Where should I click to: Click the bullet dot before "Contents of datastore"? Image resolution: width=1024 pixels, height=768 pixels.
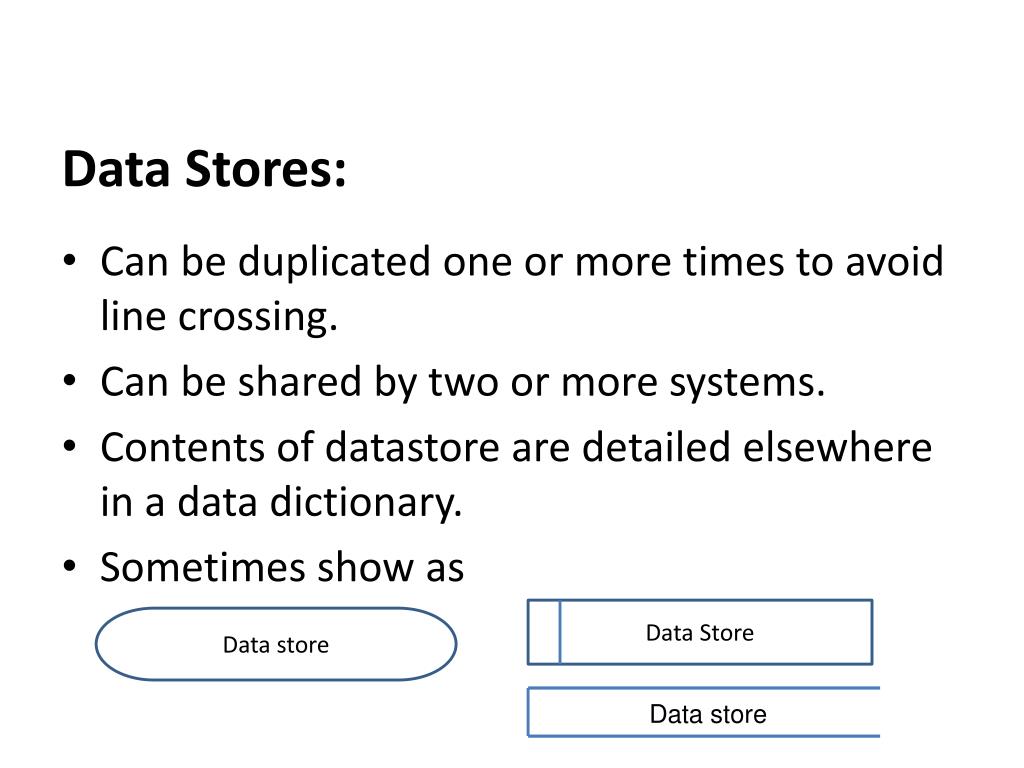tap(70, 446)
